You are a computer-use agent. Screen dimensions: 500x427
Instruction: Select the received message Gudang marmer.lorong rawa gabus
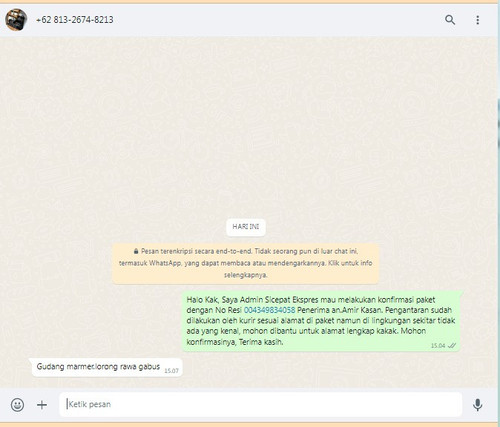click(x=107, y=367)
